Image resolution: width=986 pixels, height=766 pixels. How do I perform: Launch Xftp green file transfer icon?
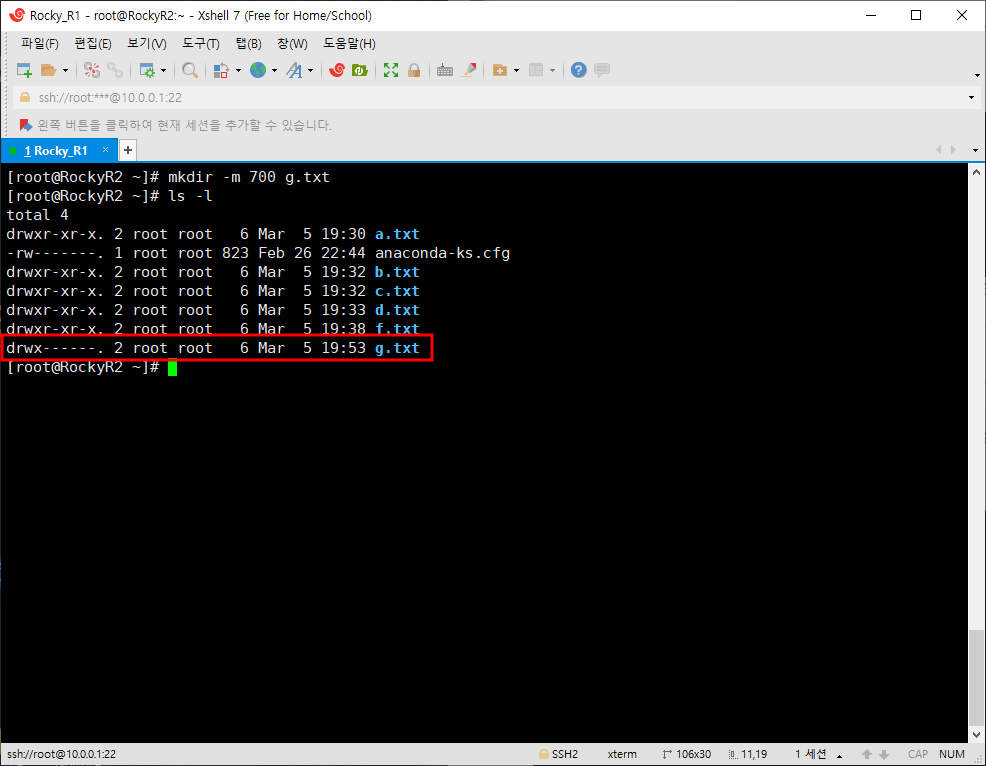pyautogui.click(x=360, y=70)
